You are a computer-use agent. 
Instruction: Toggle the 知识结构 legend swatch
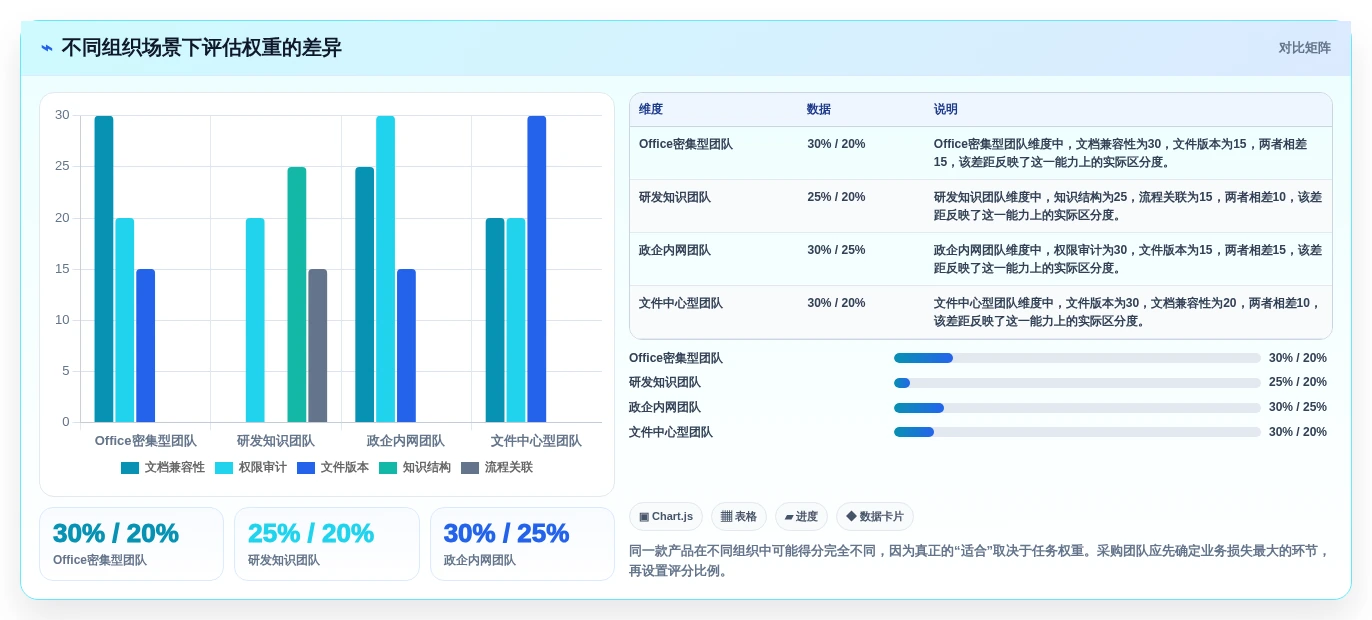(388, 468)
